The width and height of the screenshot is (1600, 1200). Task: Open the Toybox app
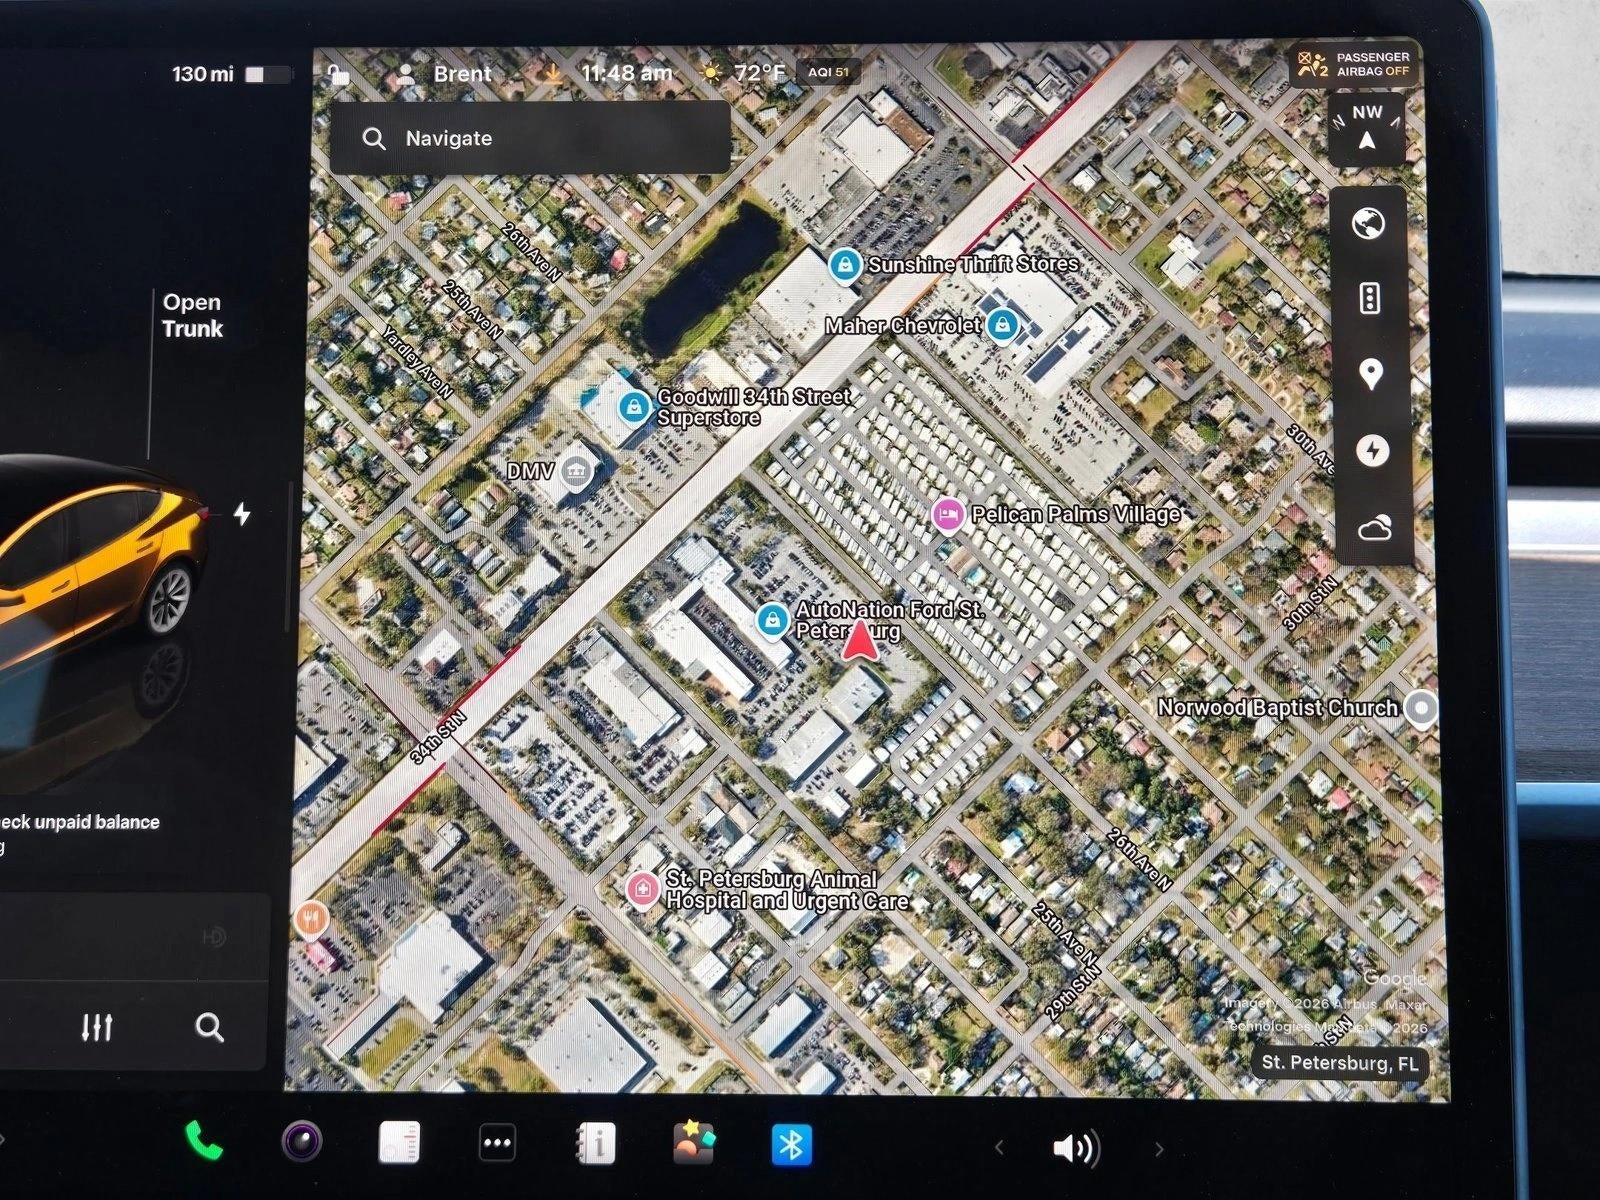[x=693, y=1142]
